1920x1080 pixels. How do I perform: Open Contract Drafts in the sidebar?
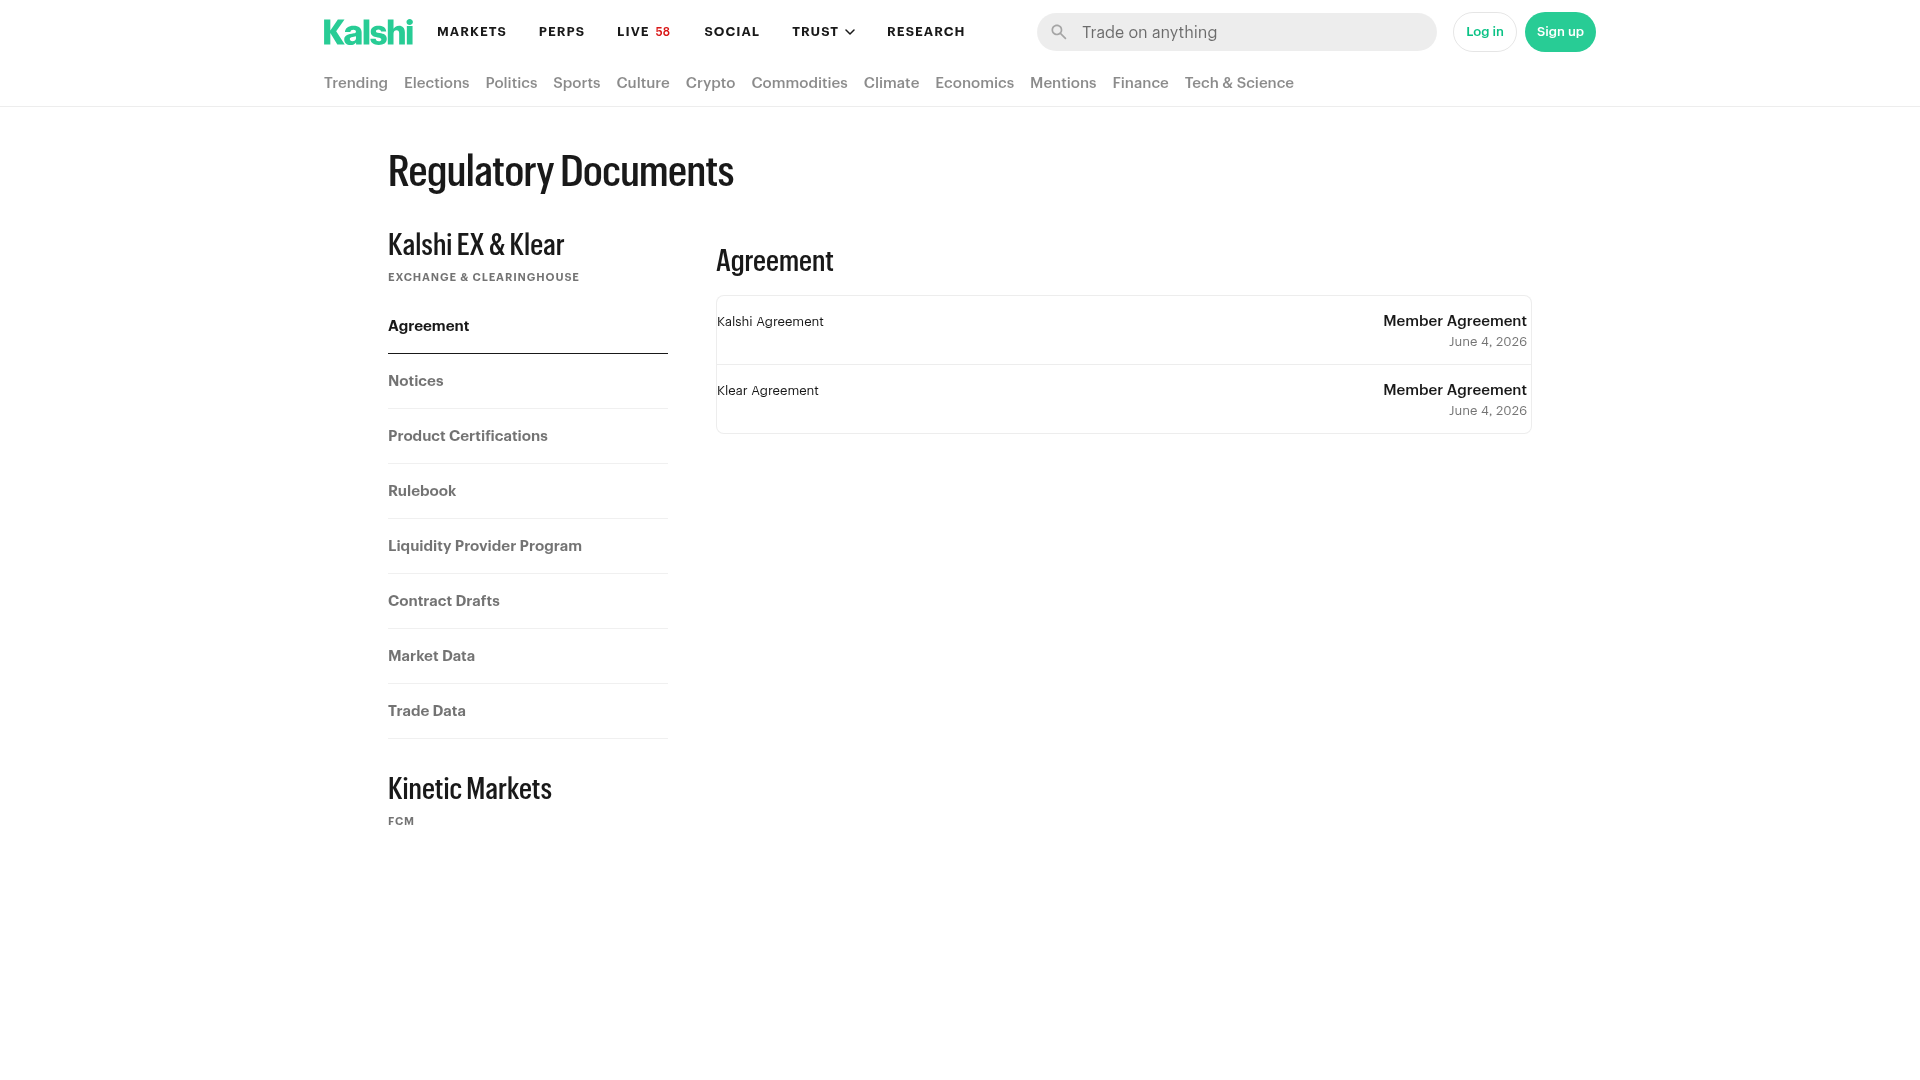click(528, 601)
